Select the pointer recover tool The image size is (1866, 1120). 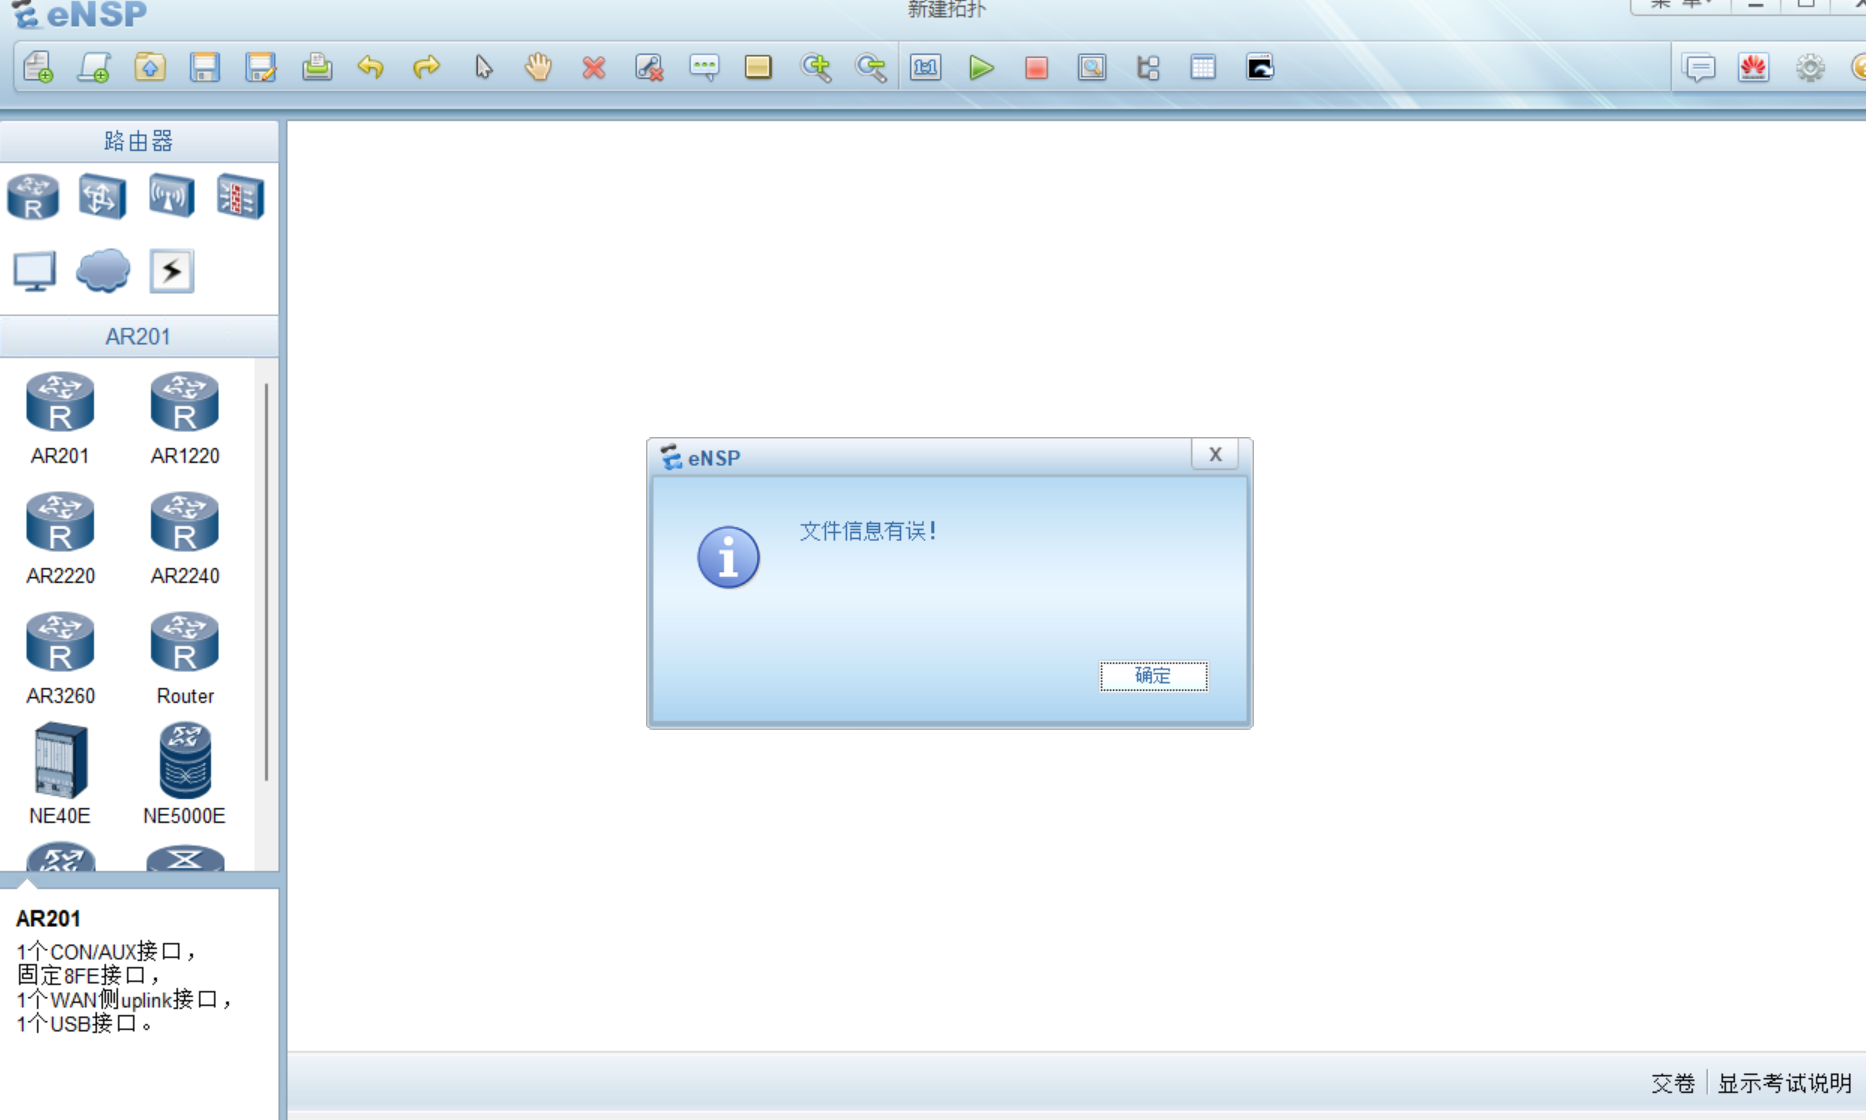pyautogui.click(x=483, y=68)
